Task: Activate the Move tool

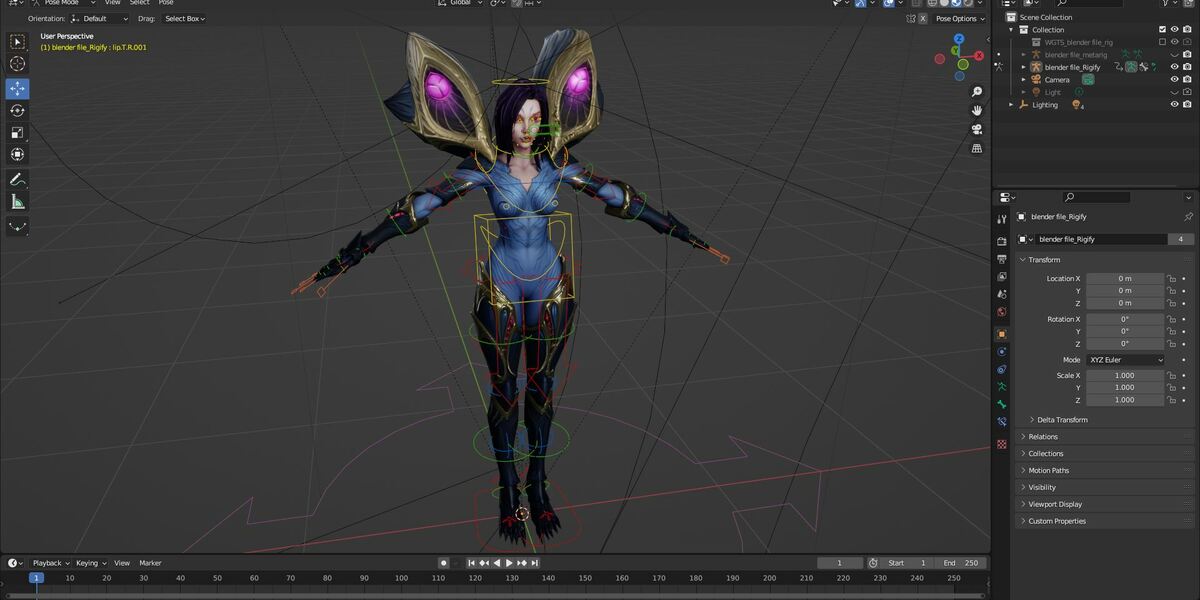Action: coord(17,88)
